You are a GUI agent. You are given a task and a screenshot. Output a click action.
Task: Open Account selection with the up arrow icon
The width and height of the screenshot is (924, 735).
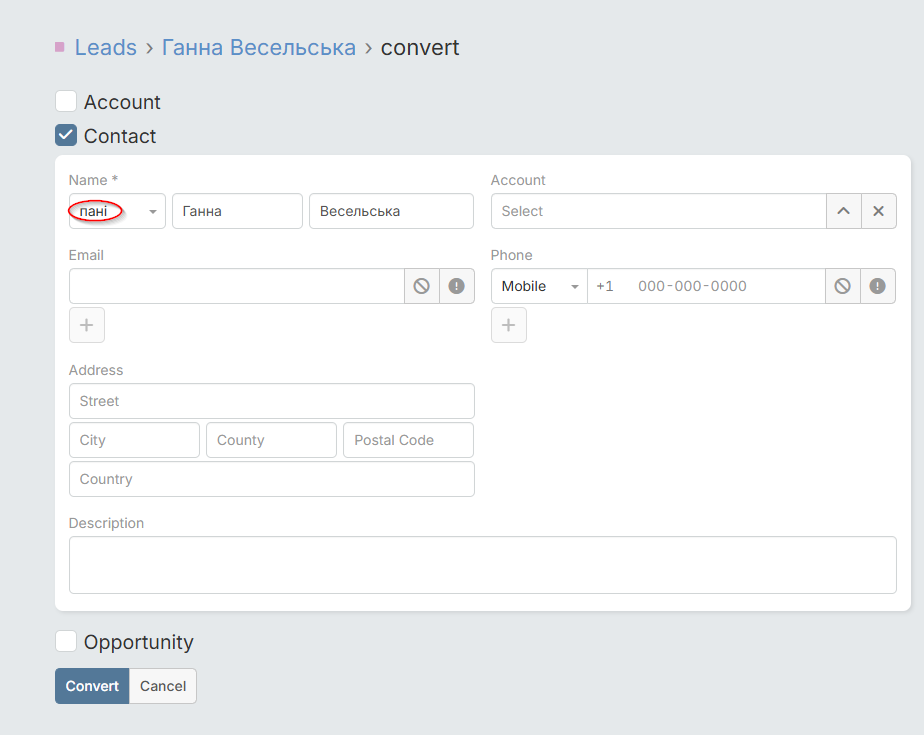[843, 211]
